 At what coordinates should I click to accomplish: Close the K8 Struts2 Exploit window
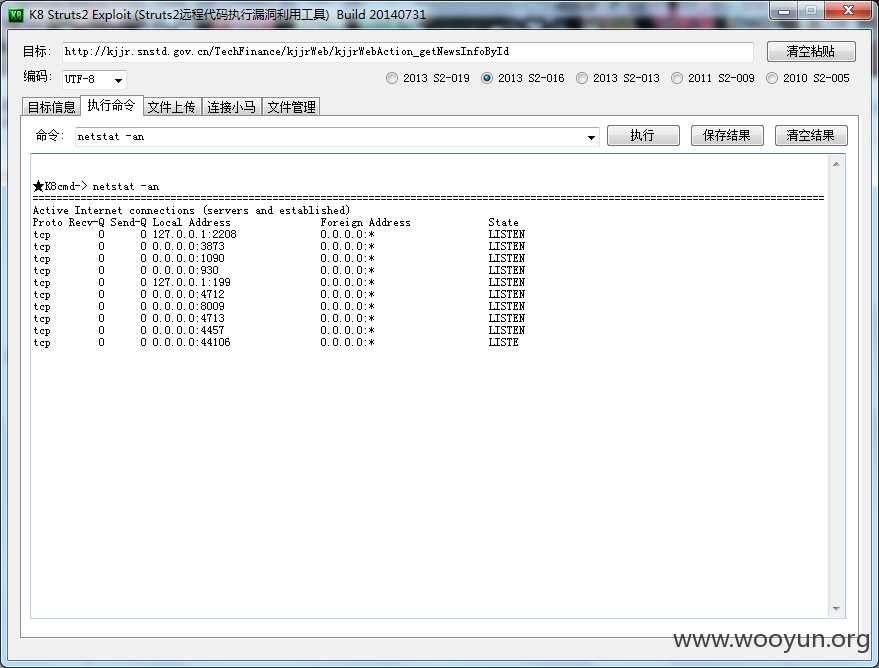[848, 10]
